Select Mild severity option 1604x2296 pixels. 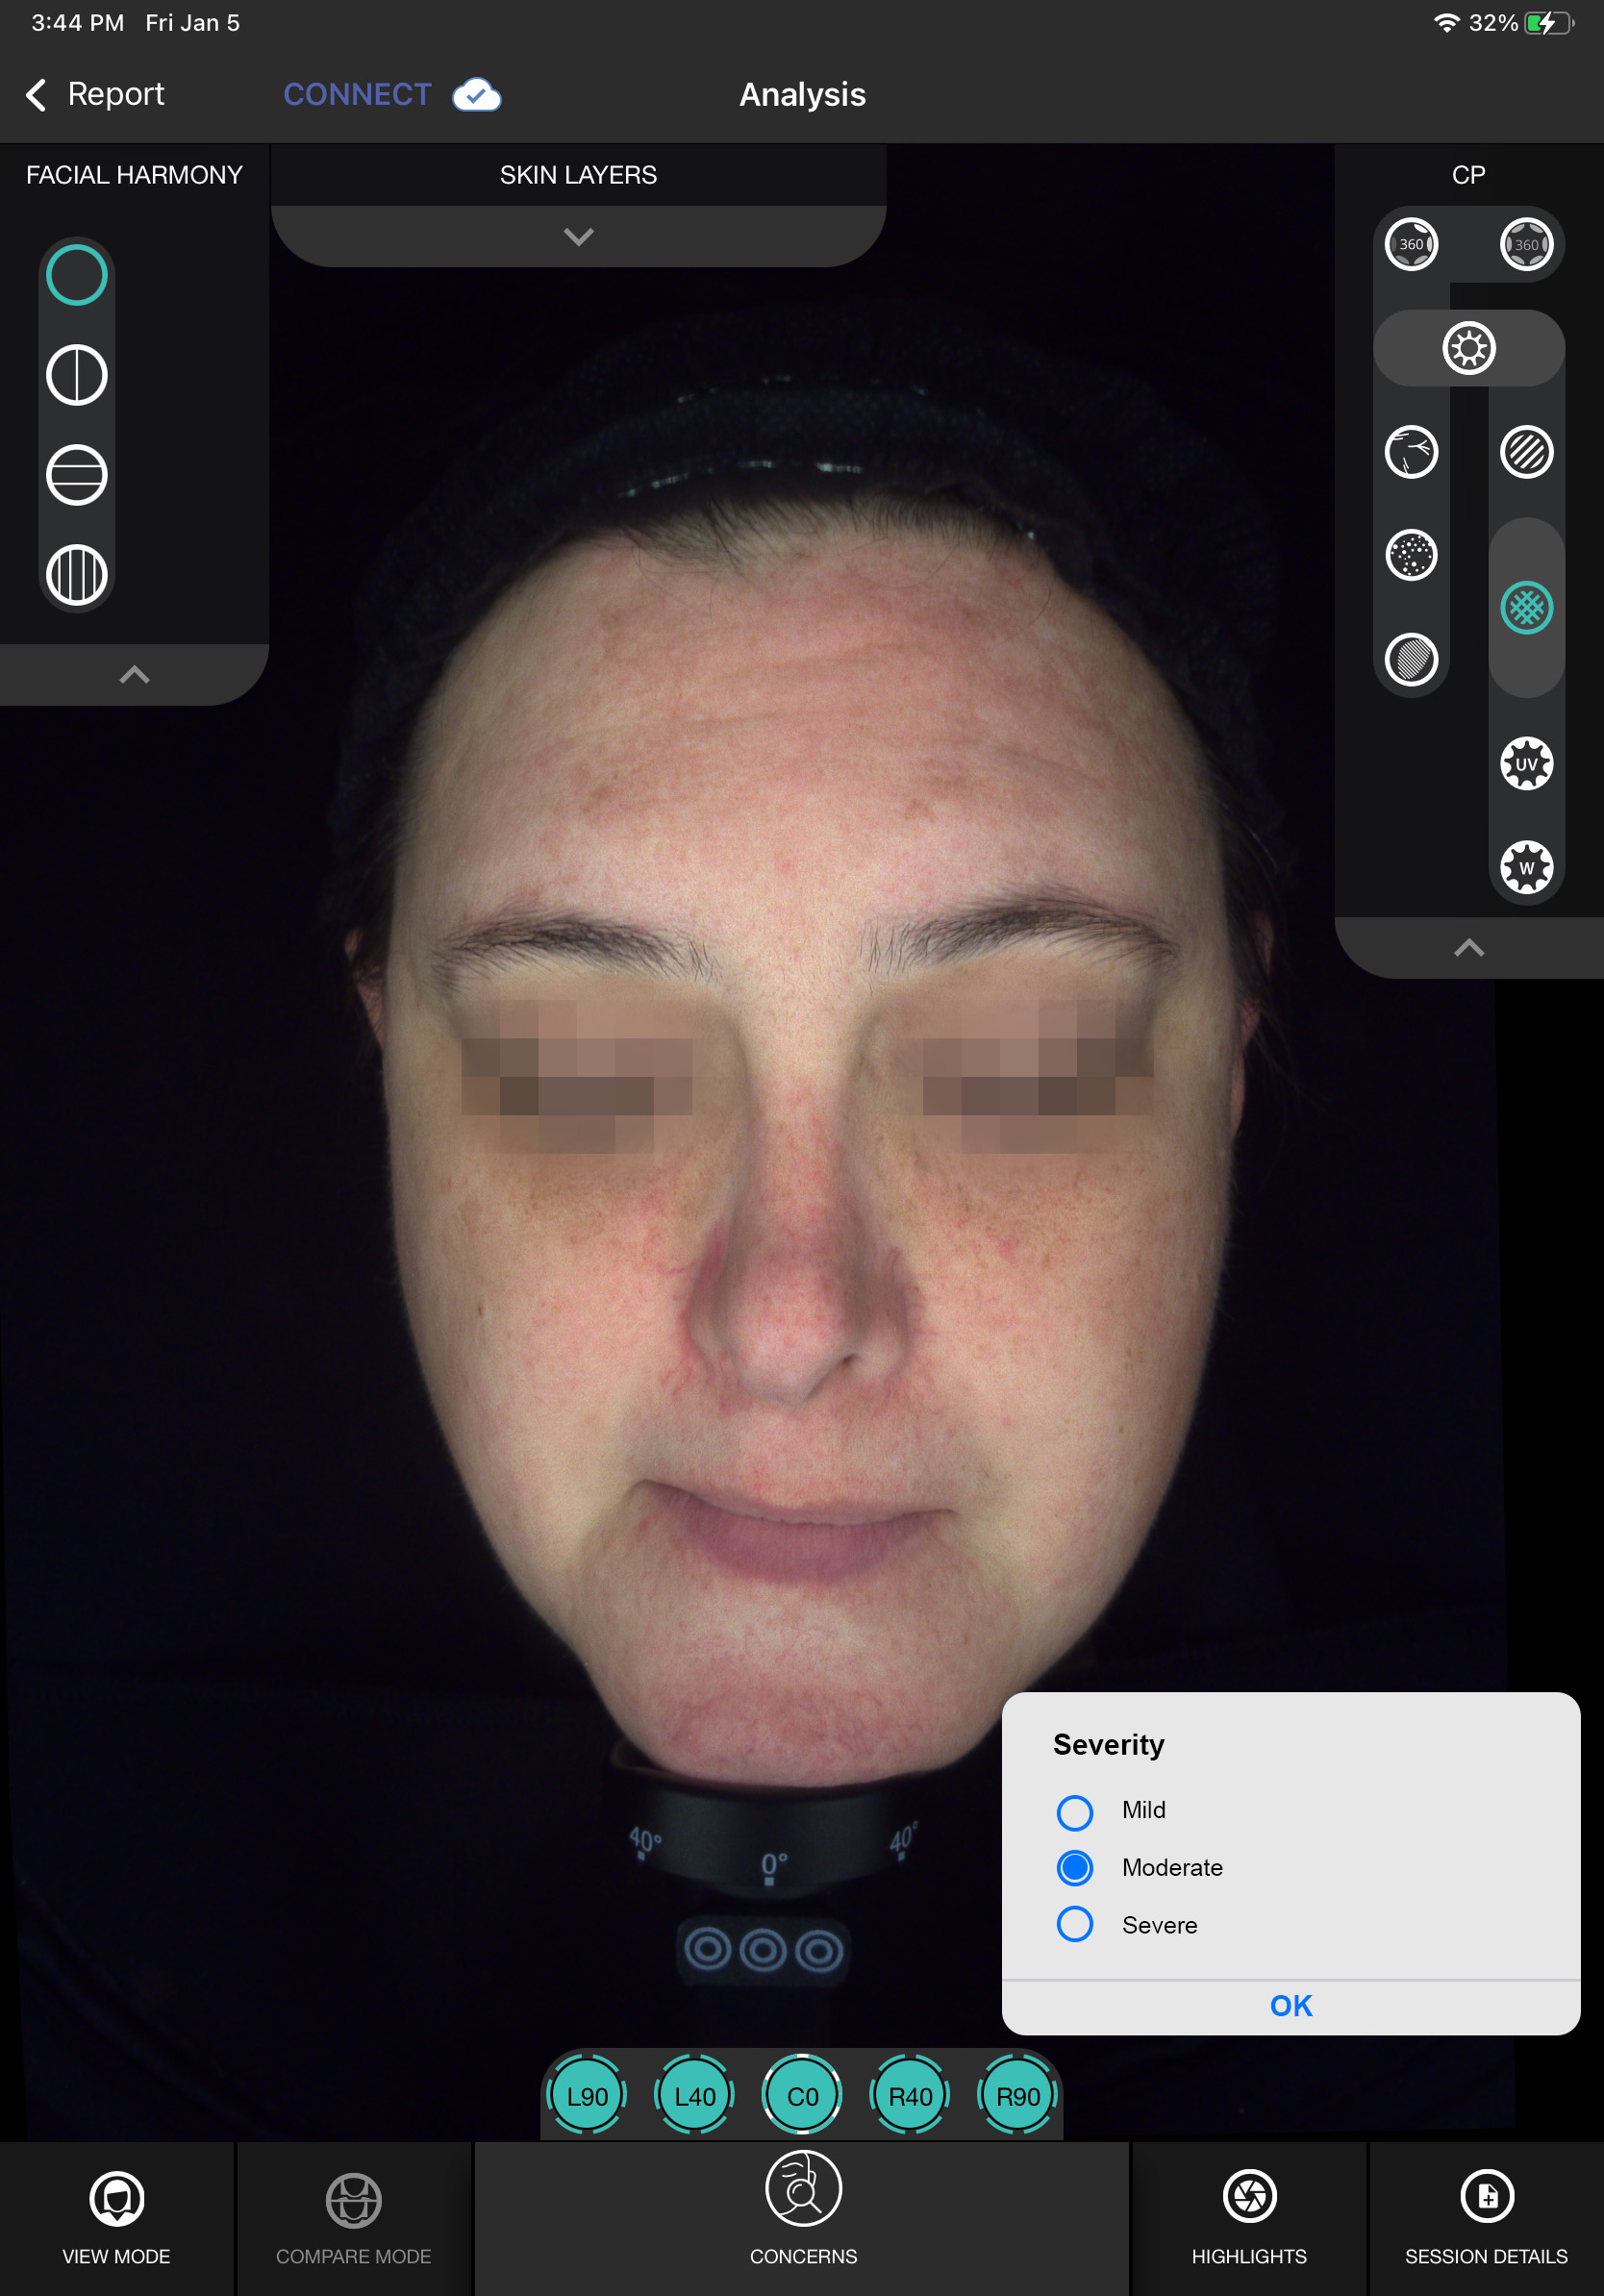pyautogui.click(x=1075, y=1811)
